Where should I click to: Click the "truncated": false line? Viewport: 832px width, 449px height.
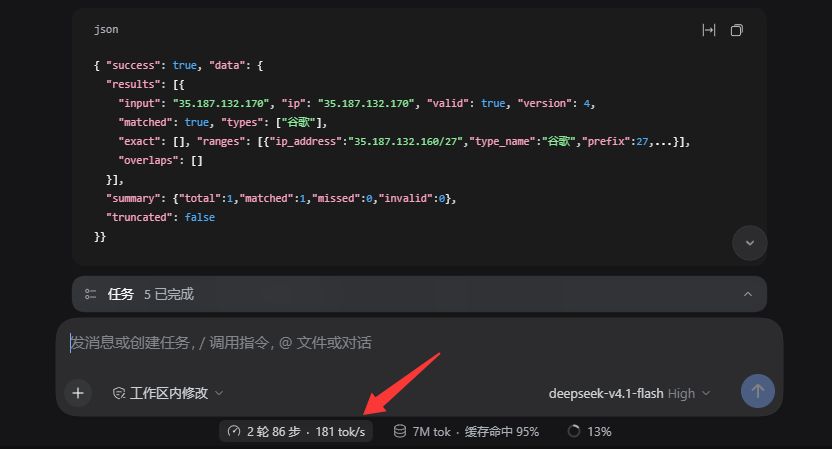click(160, 217)
